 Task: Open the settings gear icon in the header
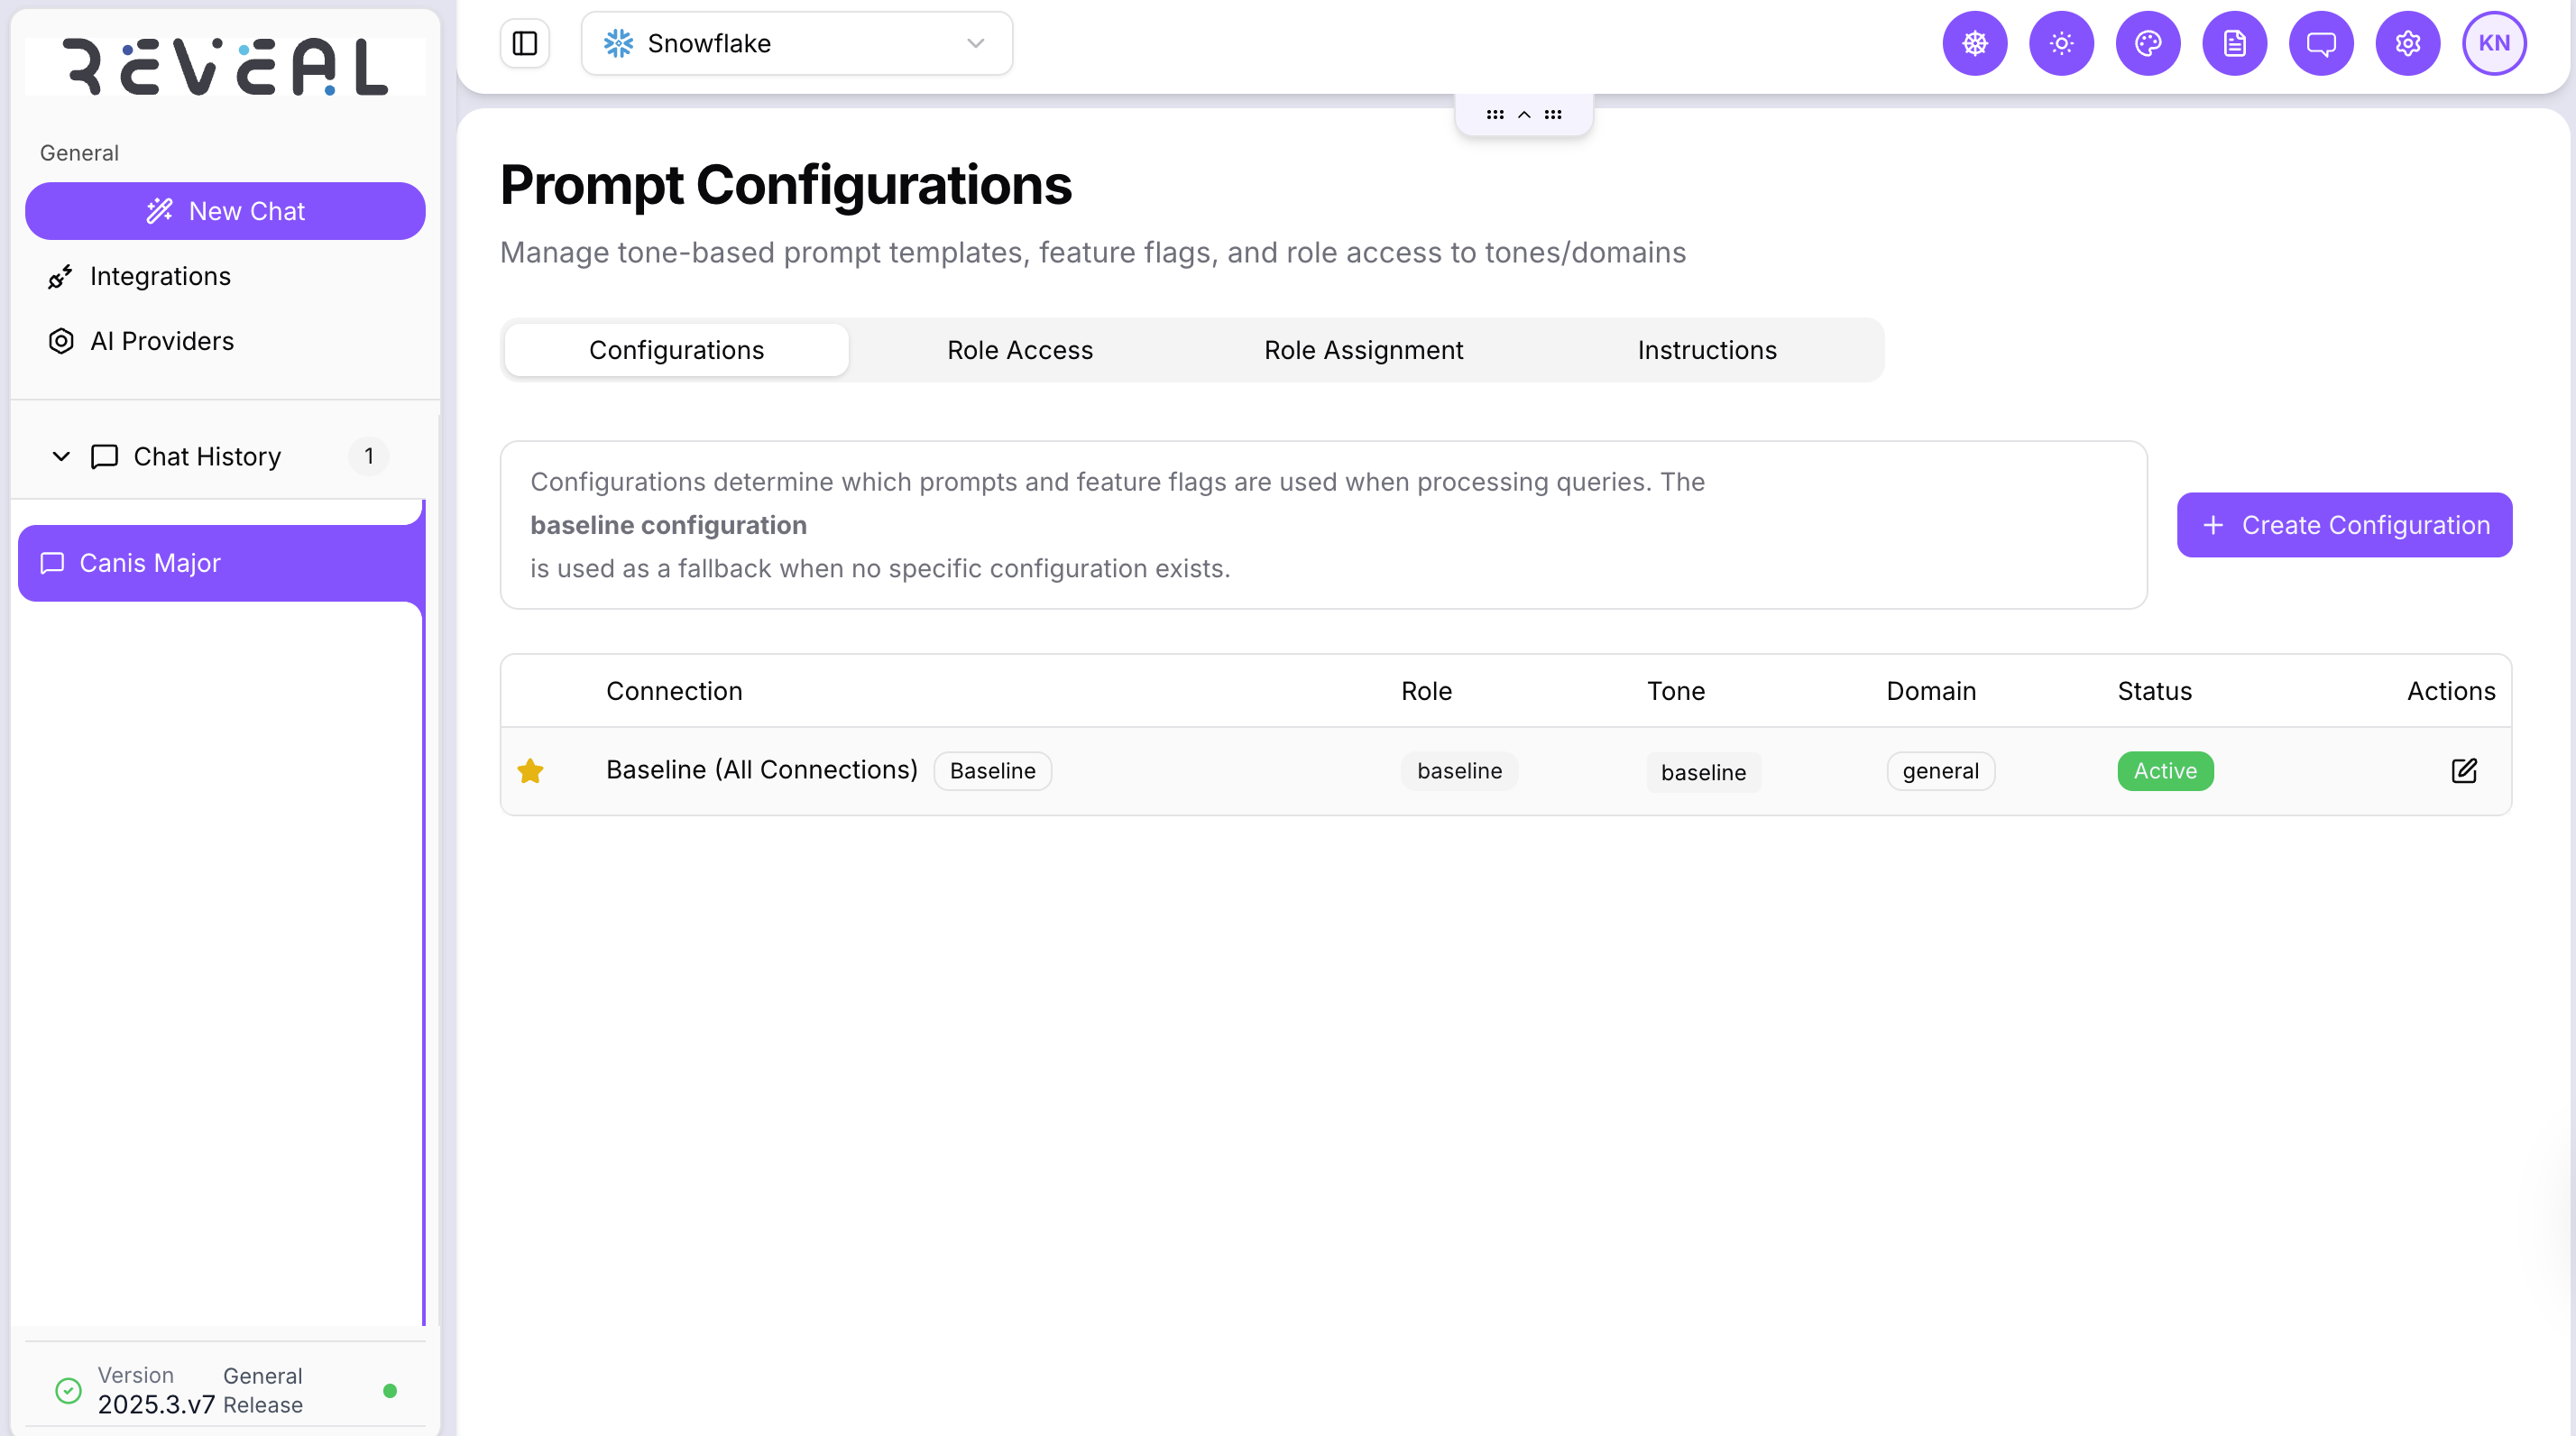tap(2407, 43)
